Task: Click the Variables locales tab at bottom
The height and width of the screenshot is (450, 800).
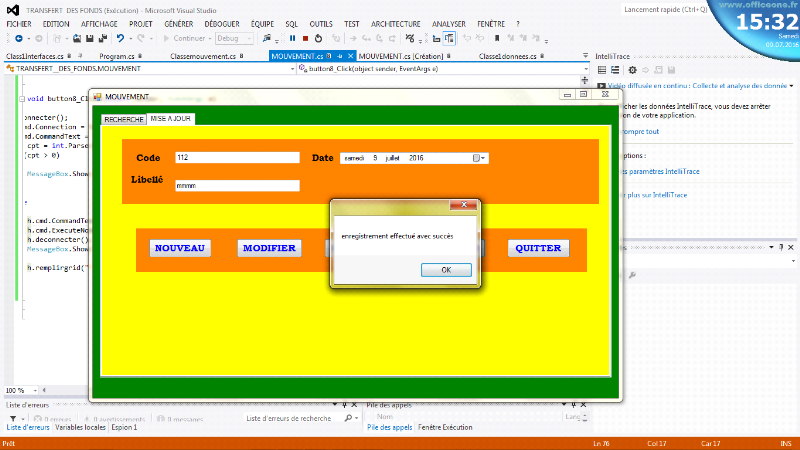Action: (81, 427)
